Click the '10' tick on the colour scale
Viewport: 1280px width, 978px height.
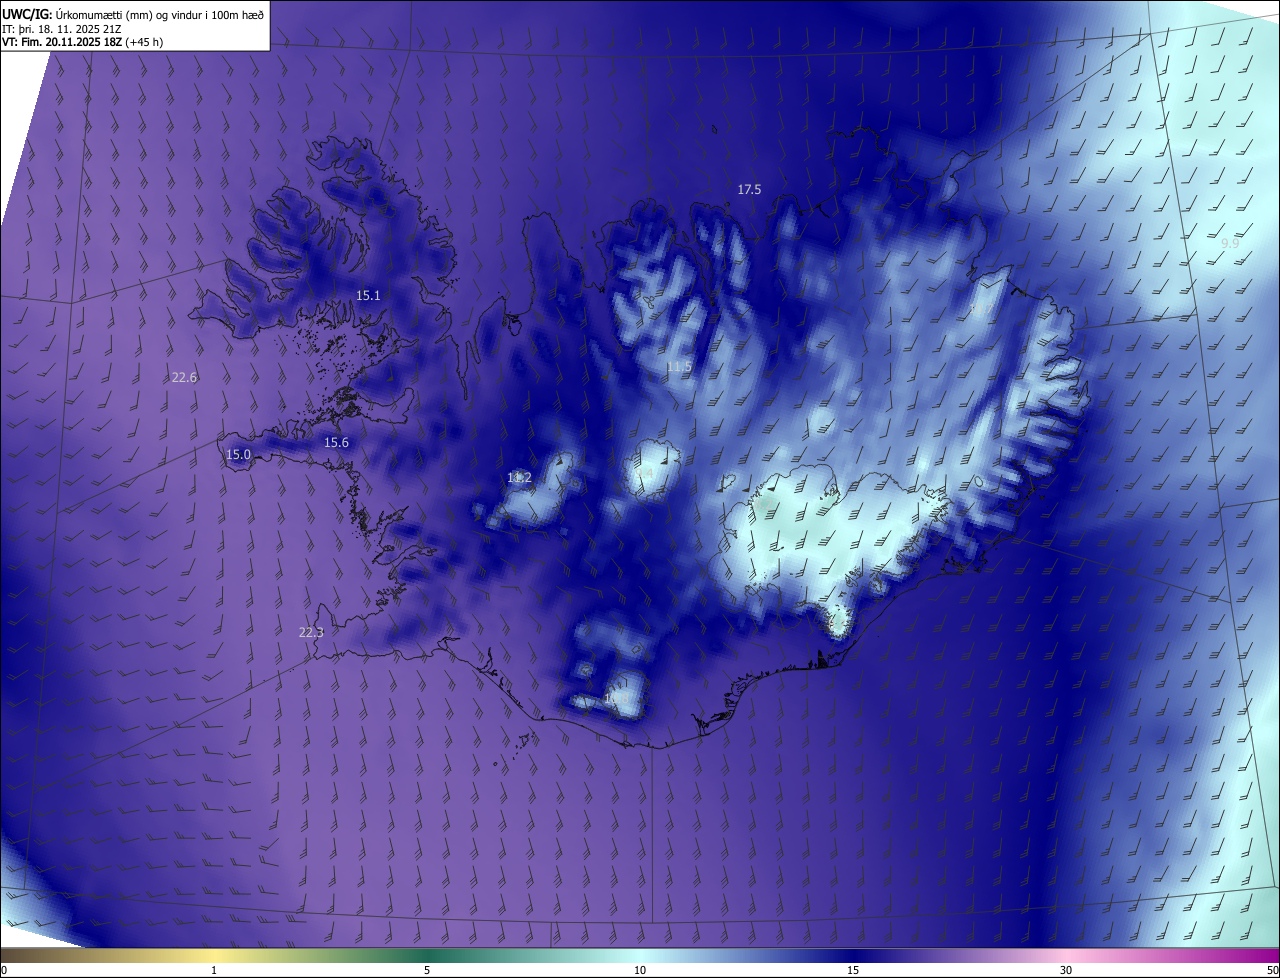tap(640, 970)
